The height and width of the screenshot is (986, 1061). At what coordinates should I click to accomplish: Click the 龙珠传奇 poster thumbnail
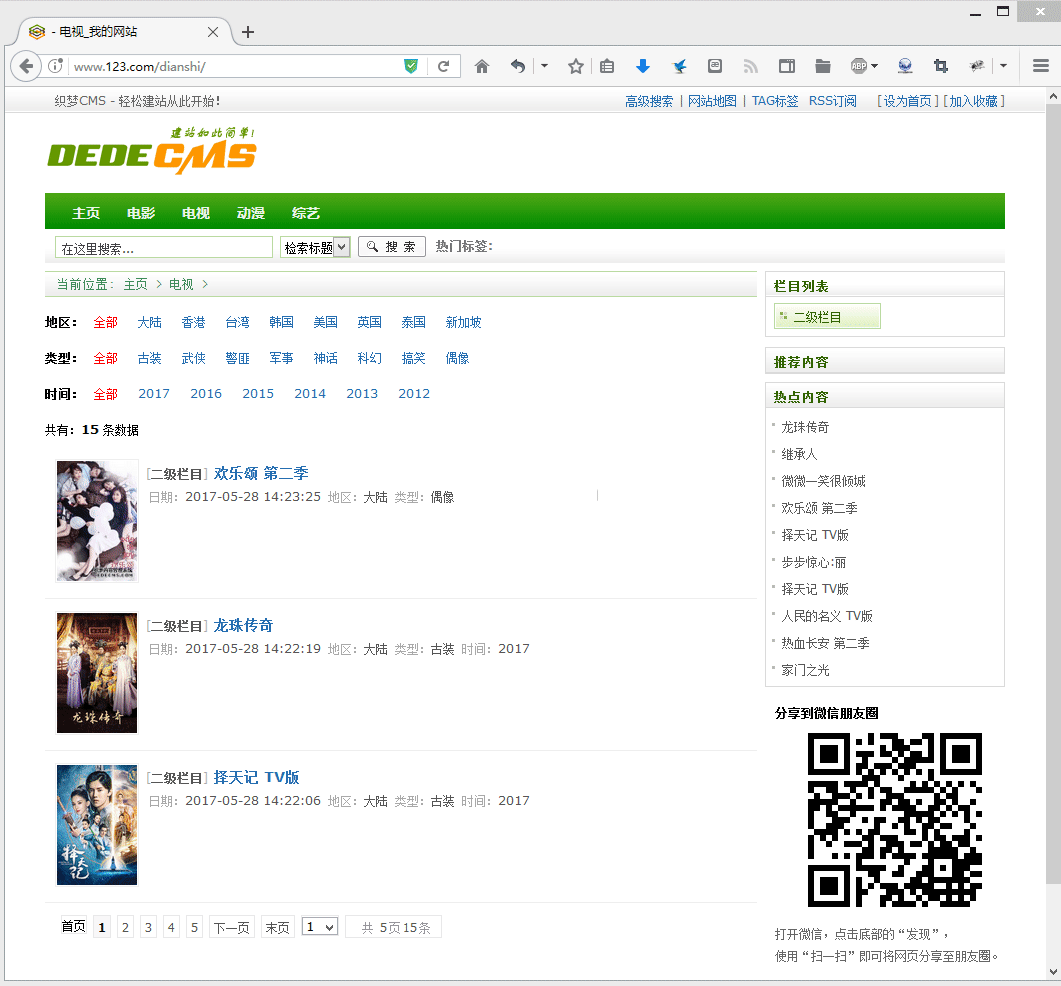tap(97, 673)
